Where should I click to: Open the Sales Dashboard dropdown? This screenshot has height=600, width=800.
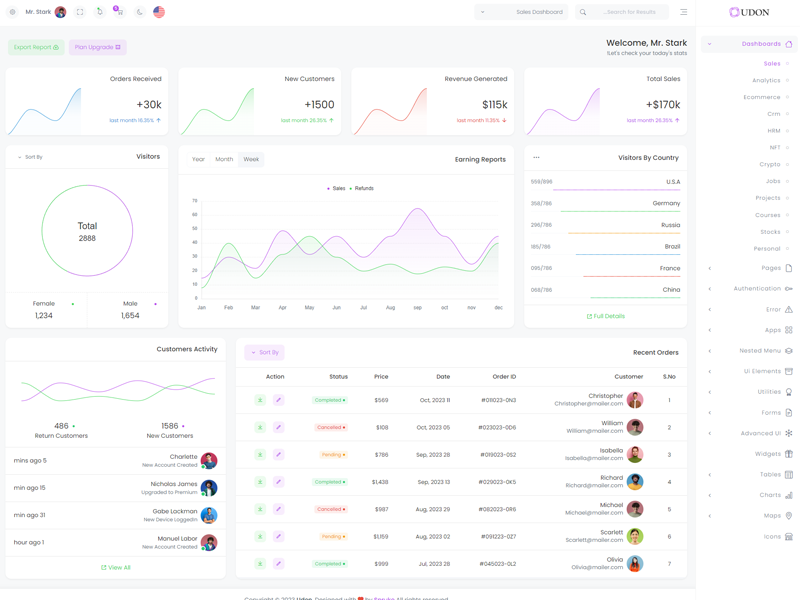pos(521,12)
